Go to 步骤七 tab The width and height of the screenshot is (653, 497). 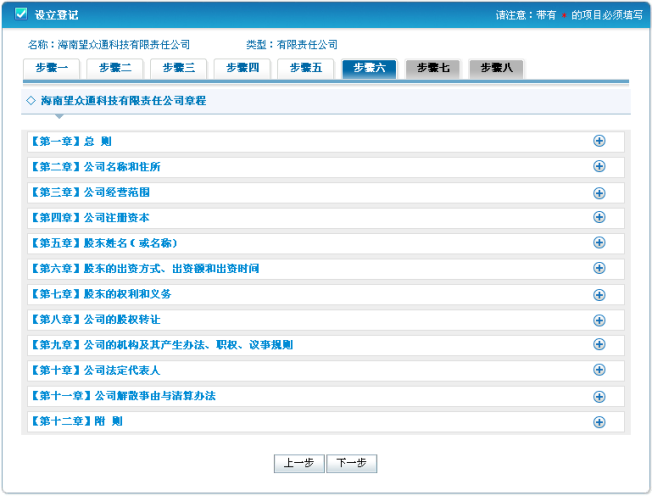[432, 68]
